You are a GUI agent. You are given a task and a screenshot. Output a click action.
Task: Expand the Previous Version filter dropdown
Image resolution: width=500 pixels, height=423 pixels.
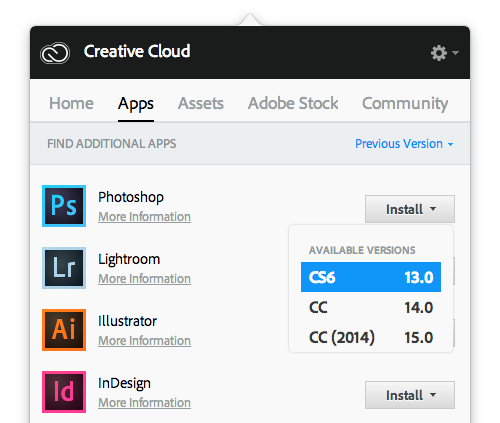[x=404, y=144]
